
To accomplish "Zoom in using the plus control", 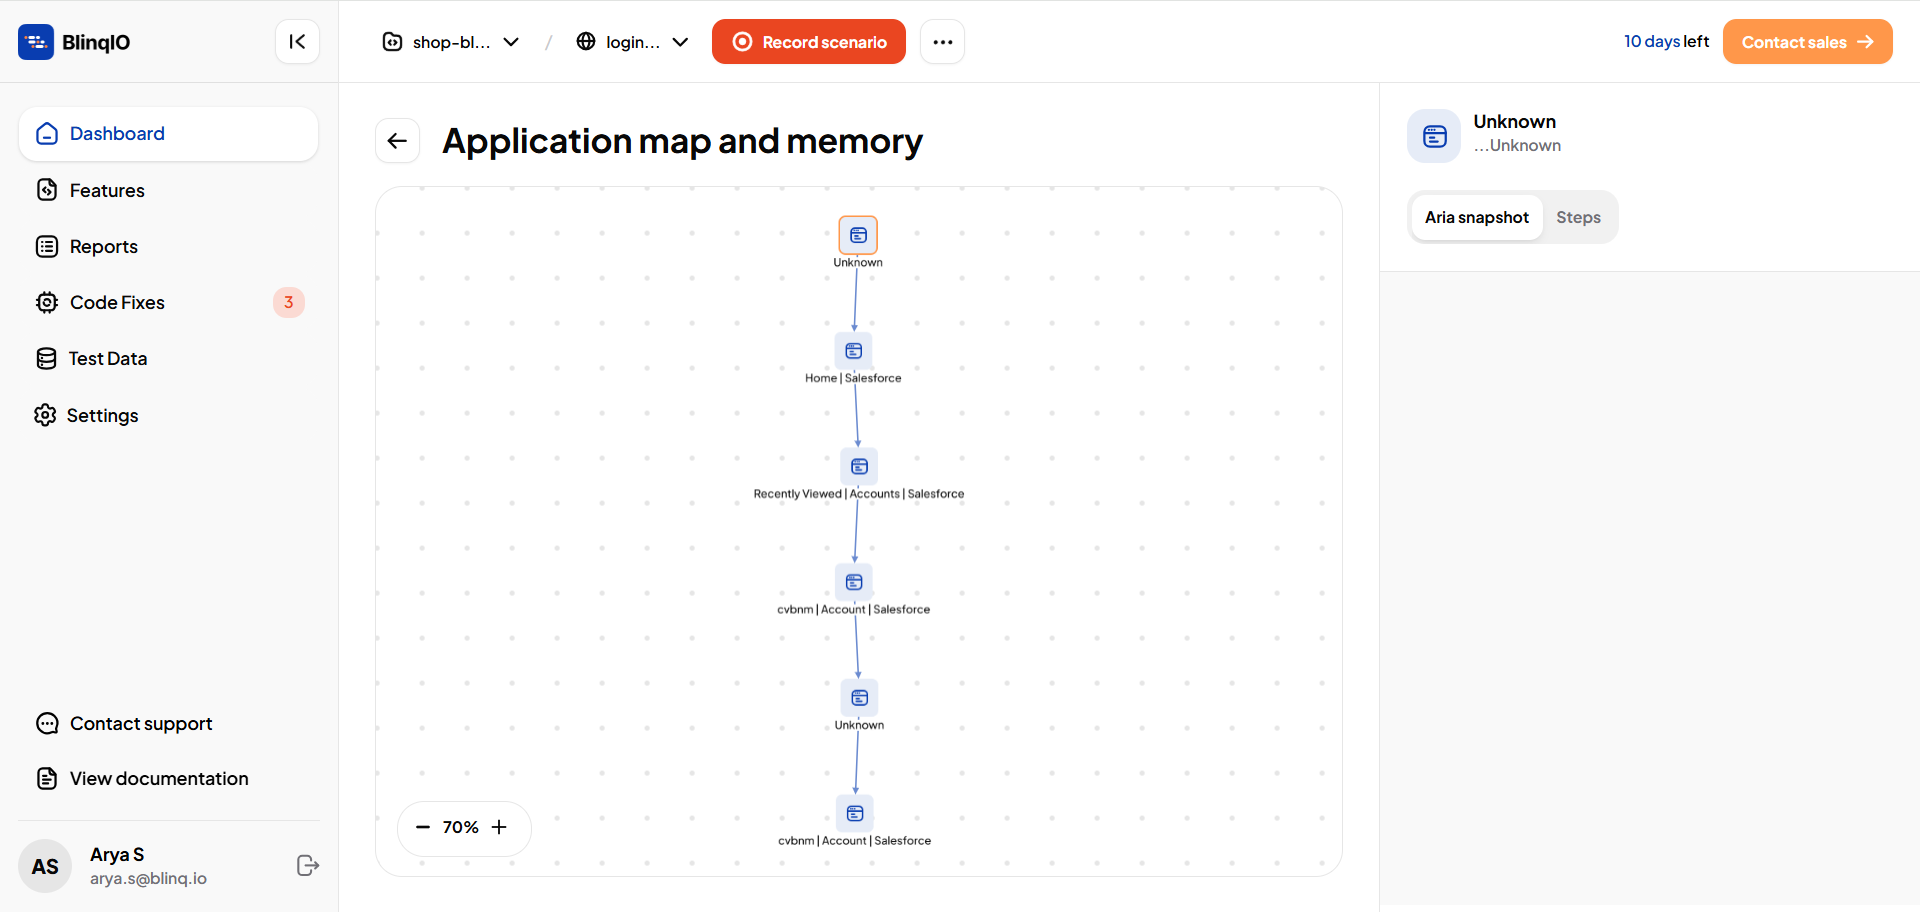I will (x=499, y=827).
